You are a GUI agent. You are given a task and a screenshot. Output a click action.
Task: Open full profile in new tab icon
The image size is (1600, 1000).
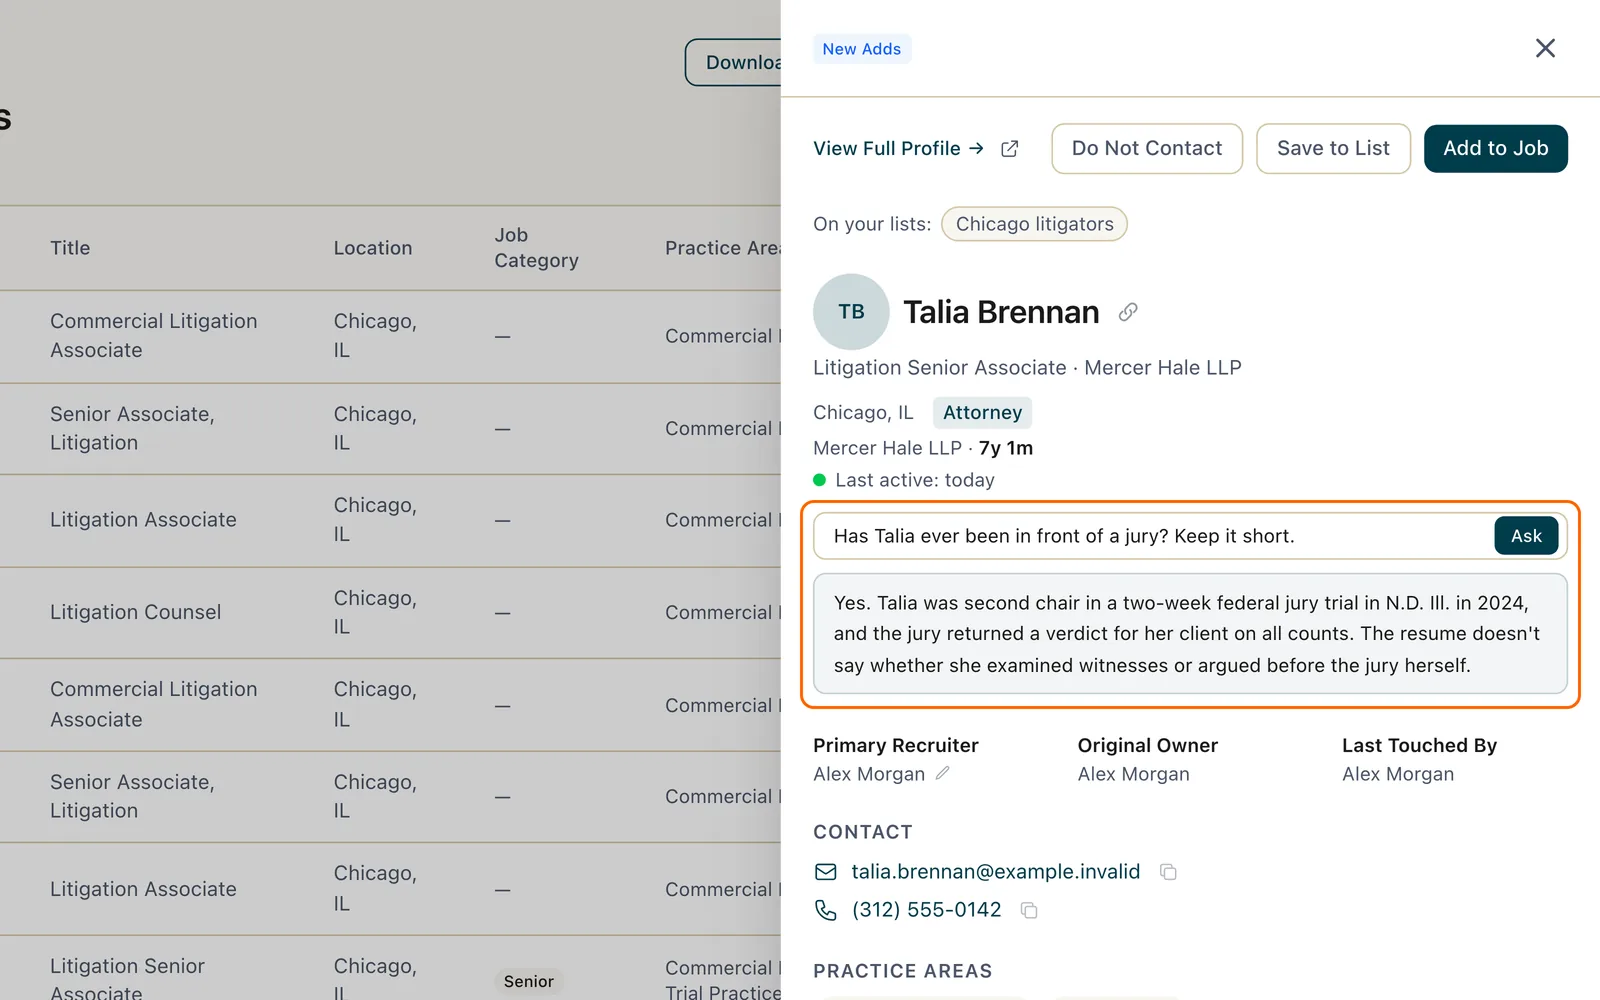1010,149
